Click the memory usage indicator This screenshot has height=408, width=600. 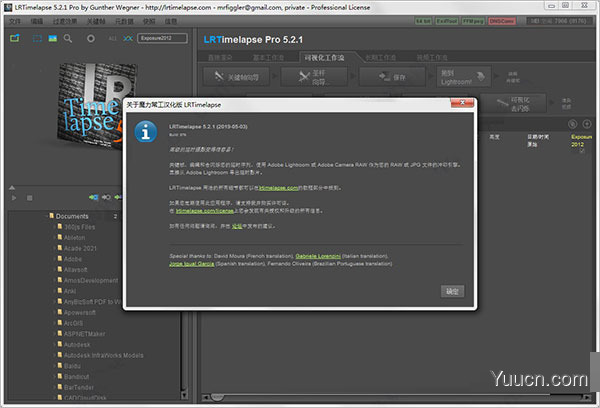point(558,21)
